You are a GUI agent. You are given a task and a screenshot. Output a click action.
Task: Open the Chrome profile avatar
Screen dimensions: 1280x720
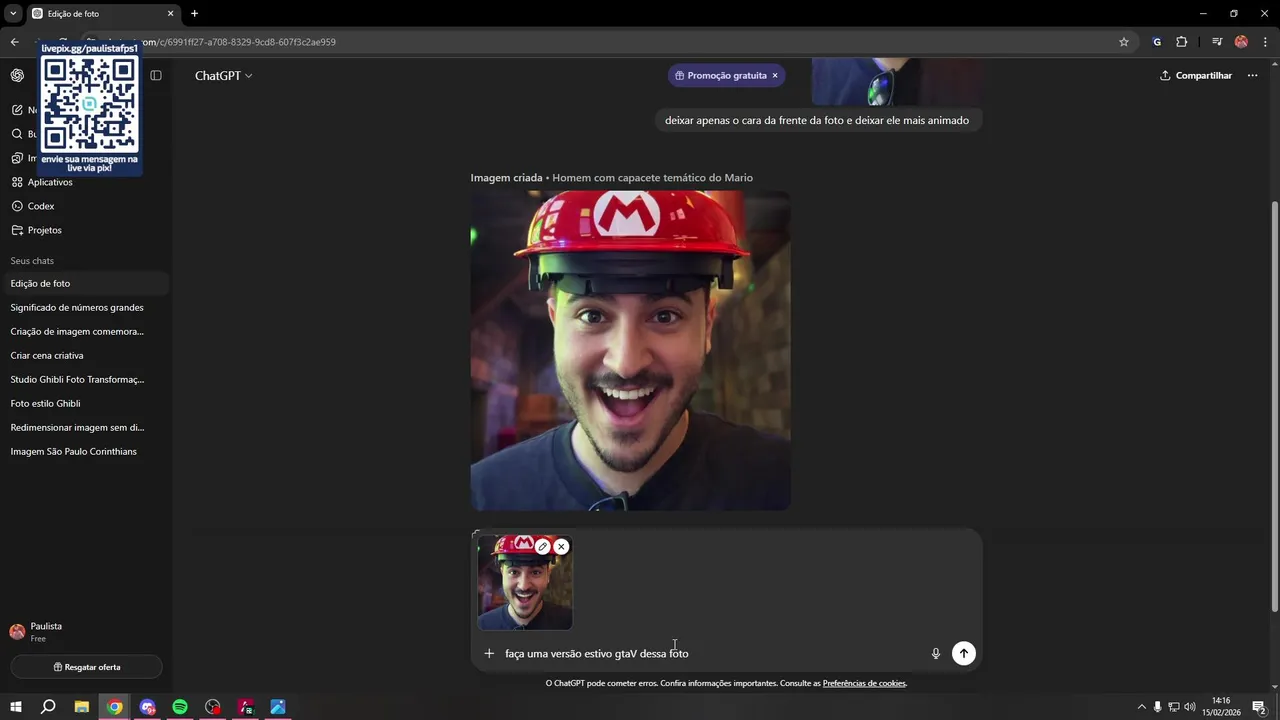pos(1241,42)
